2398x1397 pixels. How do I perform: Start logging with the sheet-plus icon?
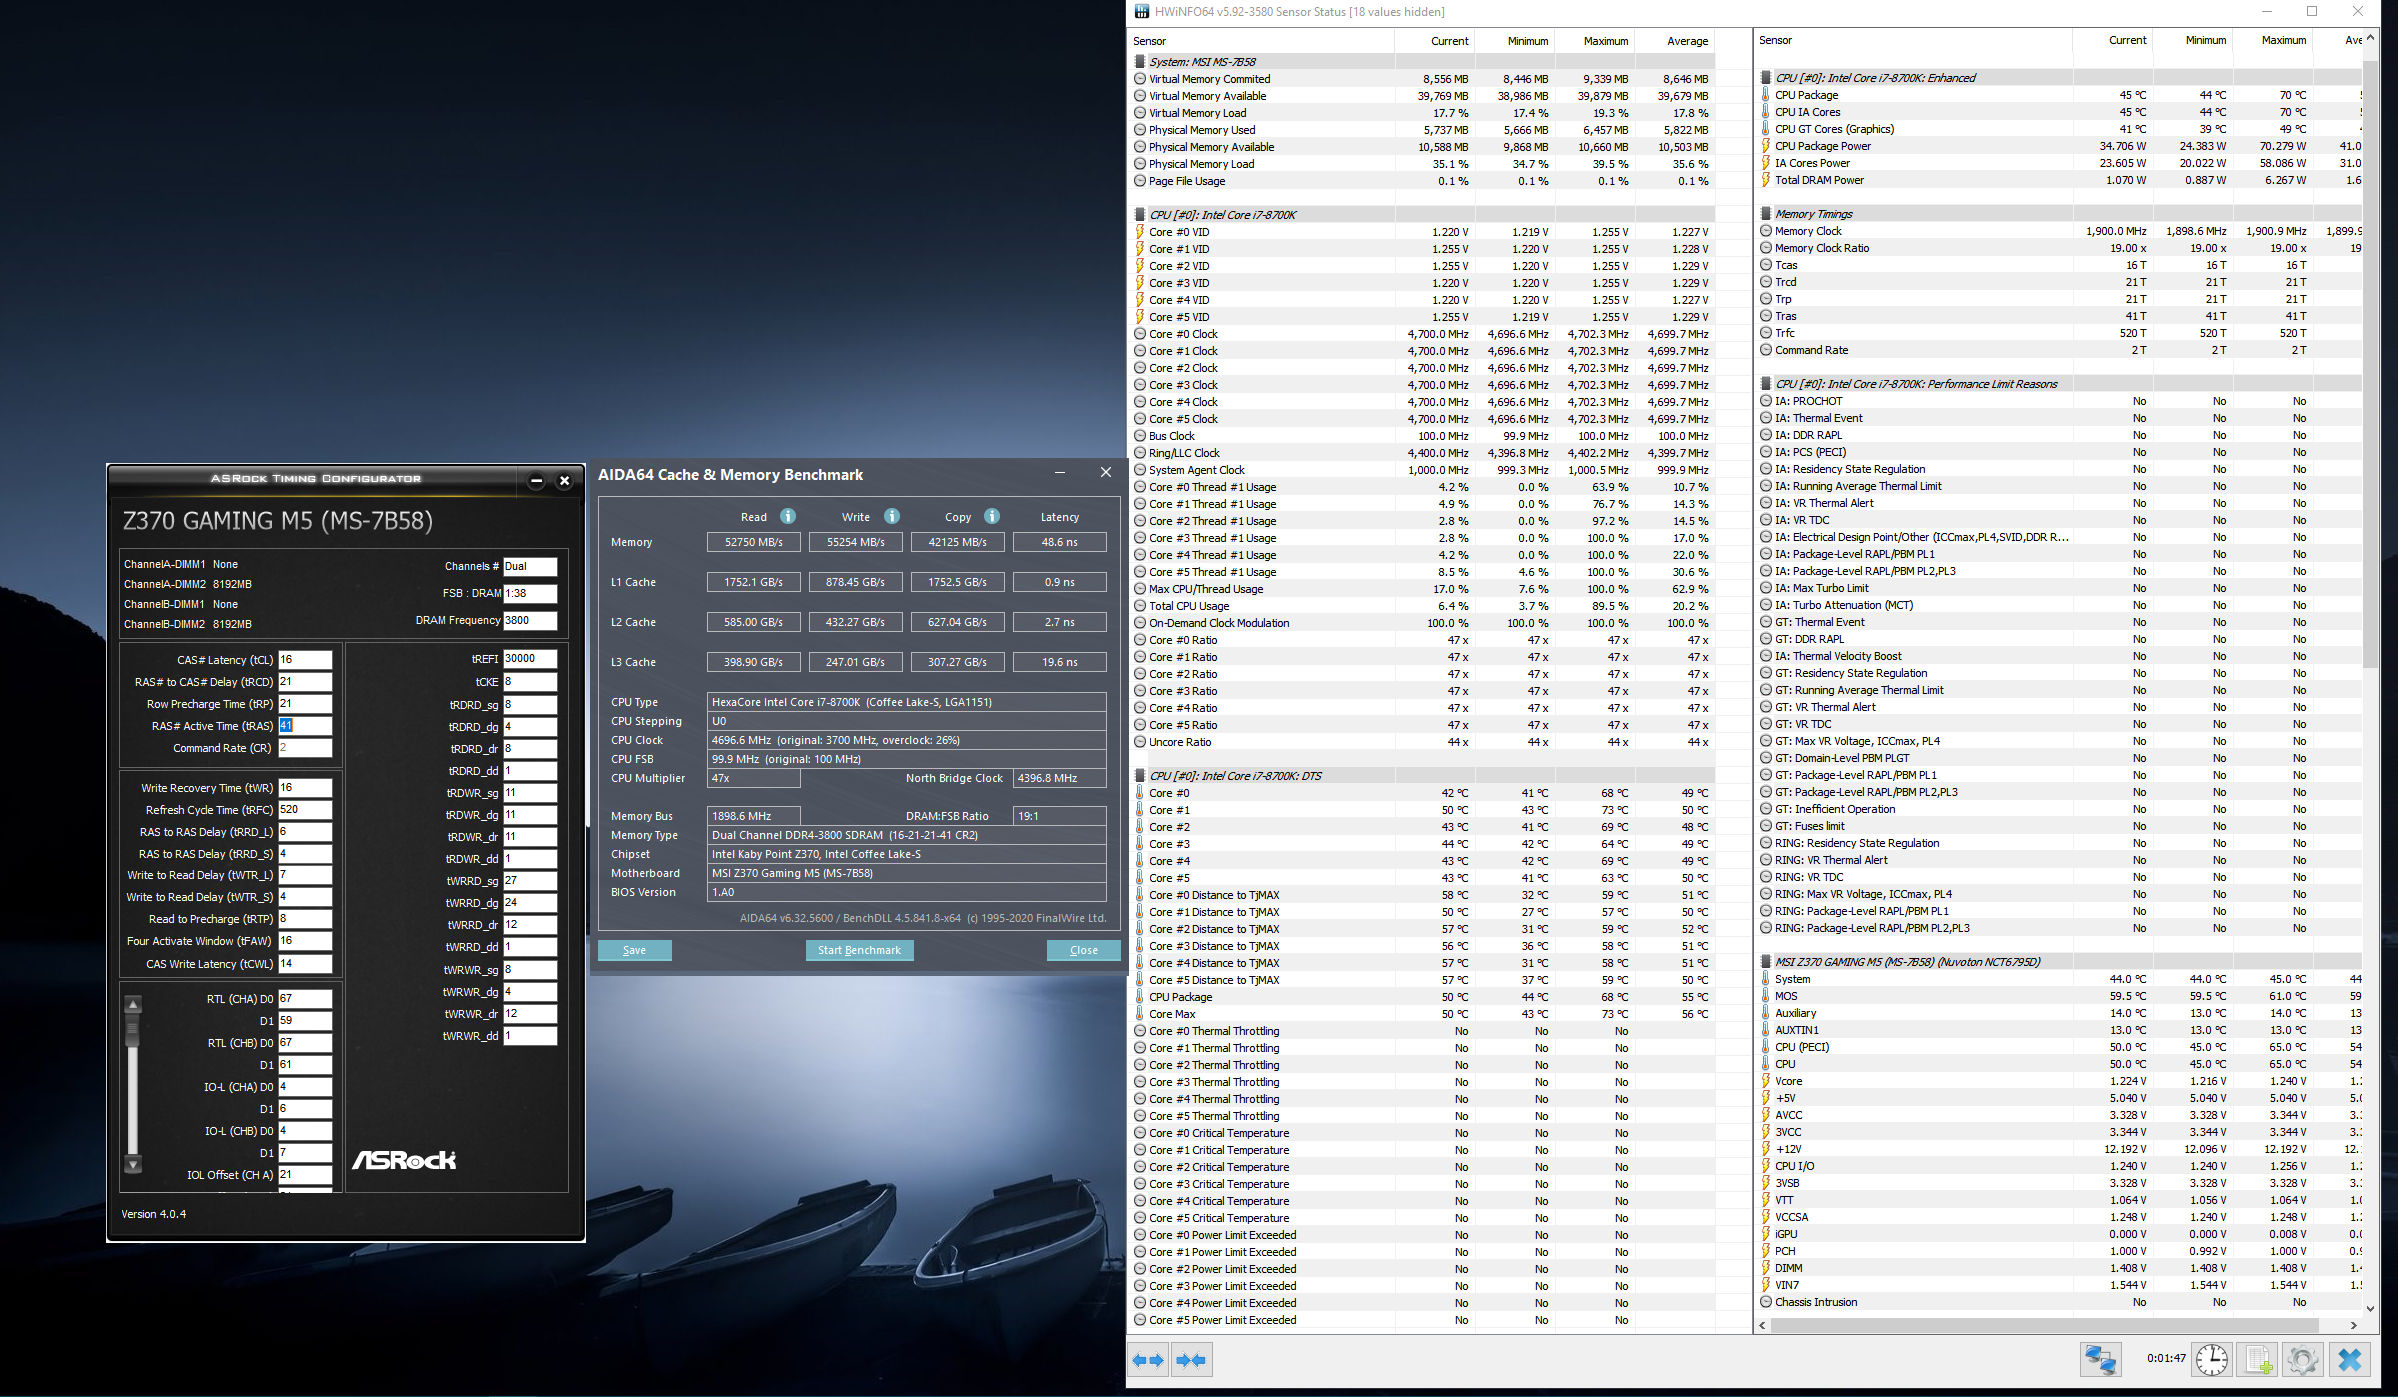2258,1360
